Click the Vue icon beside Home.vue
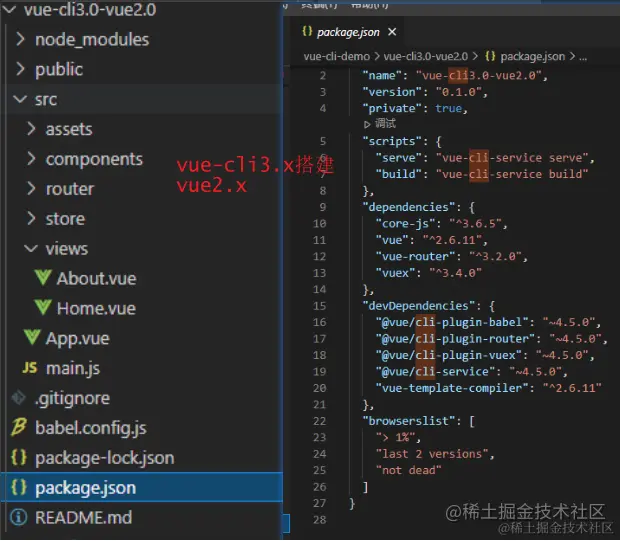Viewport: 620px width, 541px height. pyautogui.click(x=43, y=308)
